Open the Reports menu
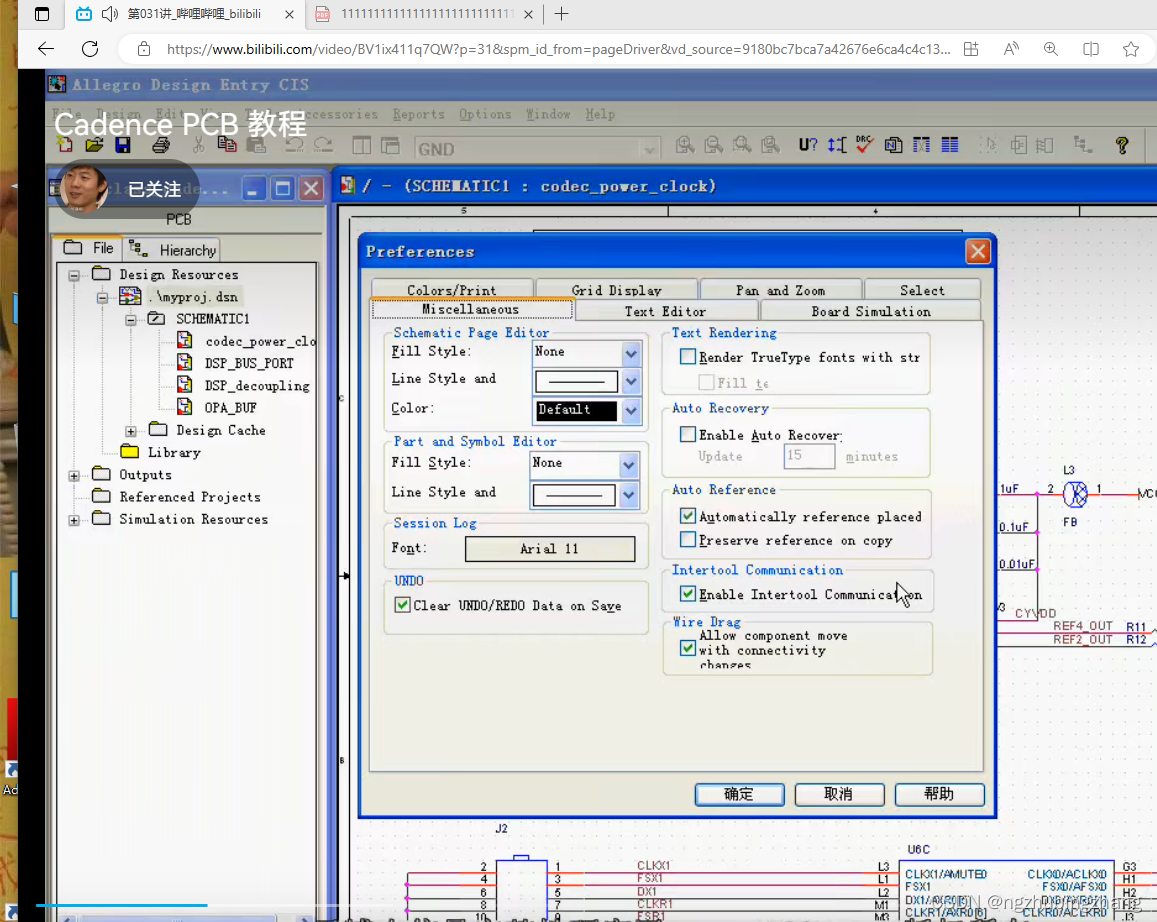The height and width of the screenshot is (922, 1157). point(418,114)
